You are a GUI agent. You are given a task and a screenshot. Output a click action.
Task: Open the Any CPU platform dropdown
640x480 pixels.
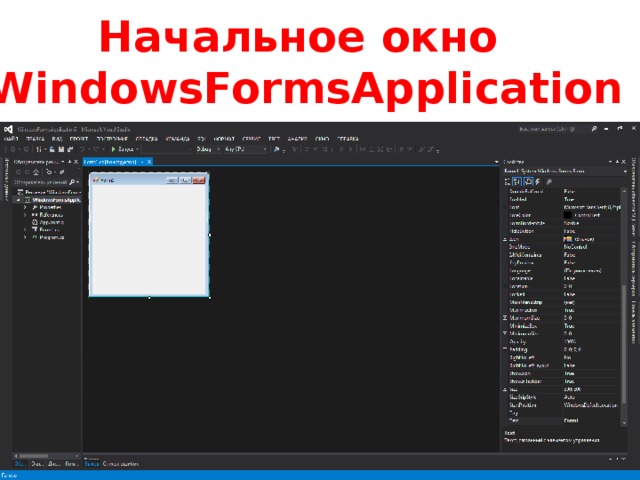246,149
